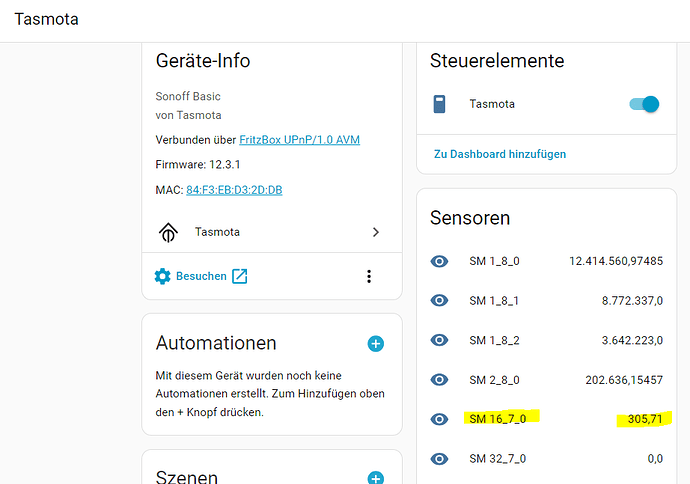Open the SM 1_8_1 sensor entry
Screen dimensions: 690x484
(x=546, y=301)
